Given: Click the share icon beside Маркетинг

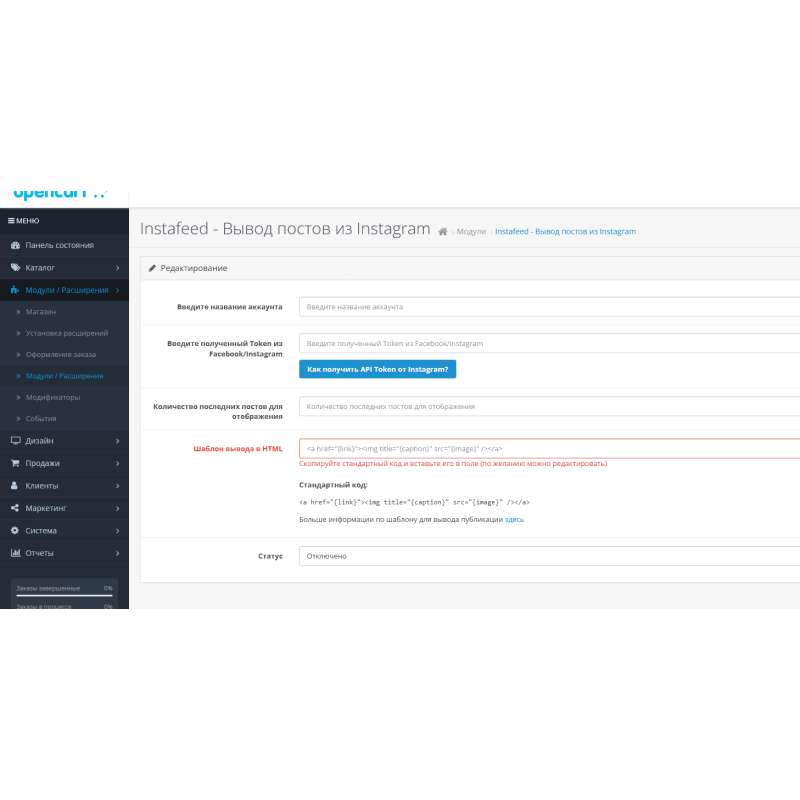Looking at the screenshot, I should tap(15, 508).
